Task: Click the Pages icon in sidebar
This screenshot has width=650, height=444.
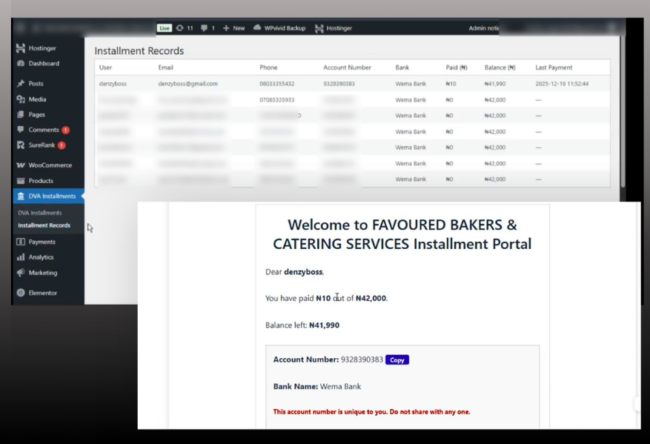Action: tap(21, 114)
